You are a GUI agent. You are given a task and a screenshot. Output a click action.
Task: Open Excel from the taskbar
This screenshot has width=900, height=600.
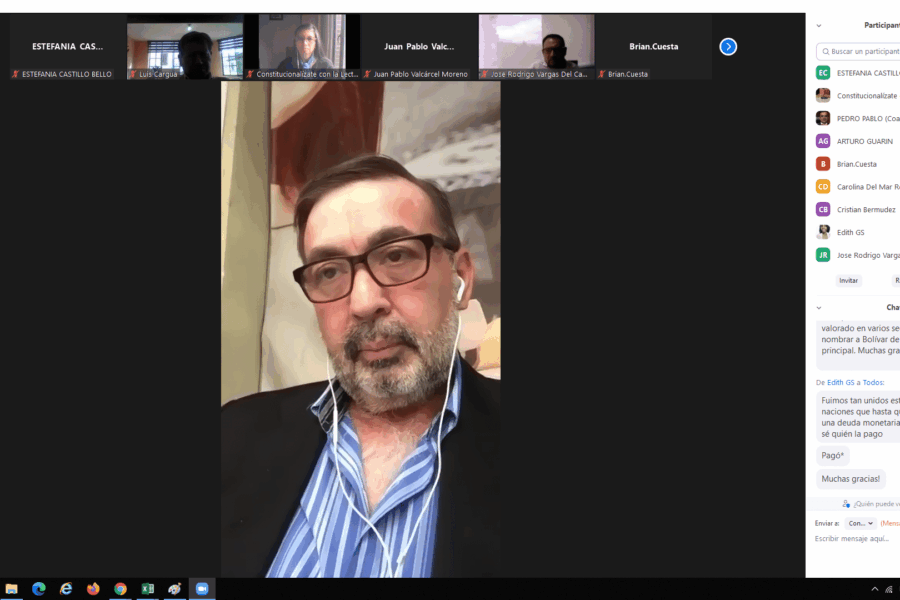pyautogui.click(x=147, y=589)
